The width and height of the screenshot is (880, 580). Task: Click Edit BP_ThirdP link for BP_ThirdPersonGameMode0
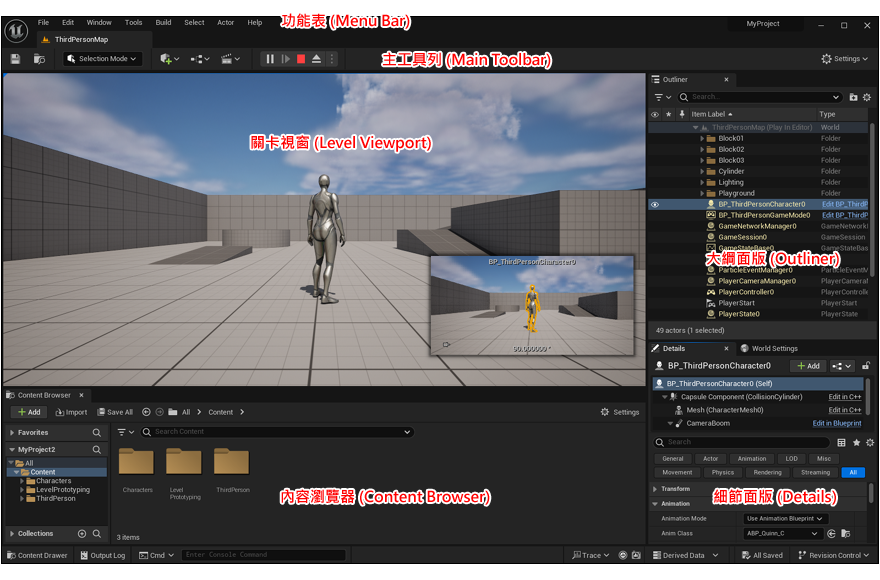(x=845, y=215)
